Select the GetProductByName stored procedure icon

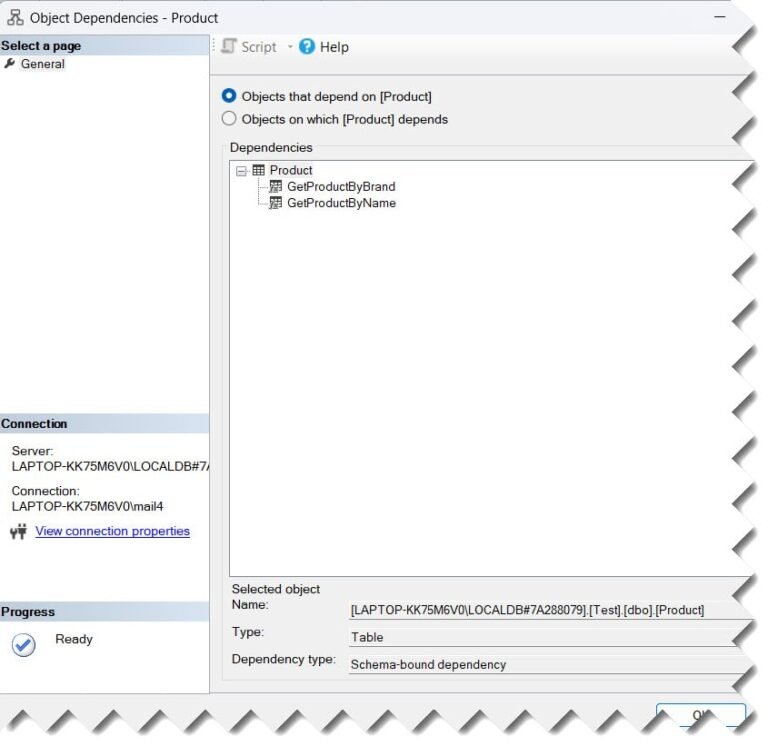point(276,203)
